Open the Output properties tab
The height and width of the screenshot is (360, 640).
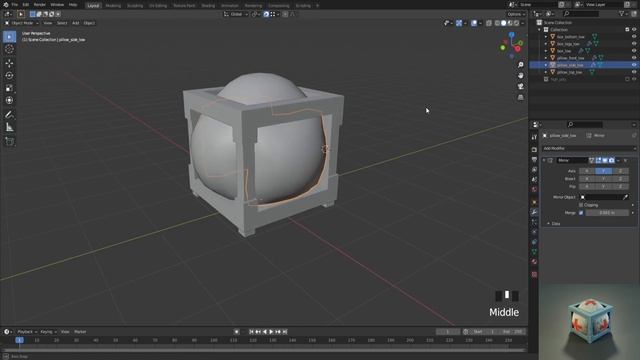[534, 160]
